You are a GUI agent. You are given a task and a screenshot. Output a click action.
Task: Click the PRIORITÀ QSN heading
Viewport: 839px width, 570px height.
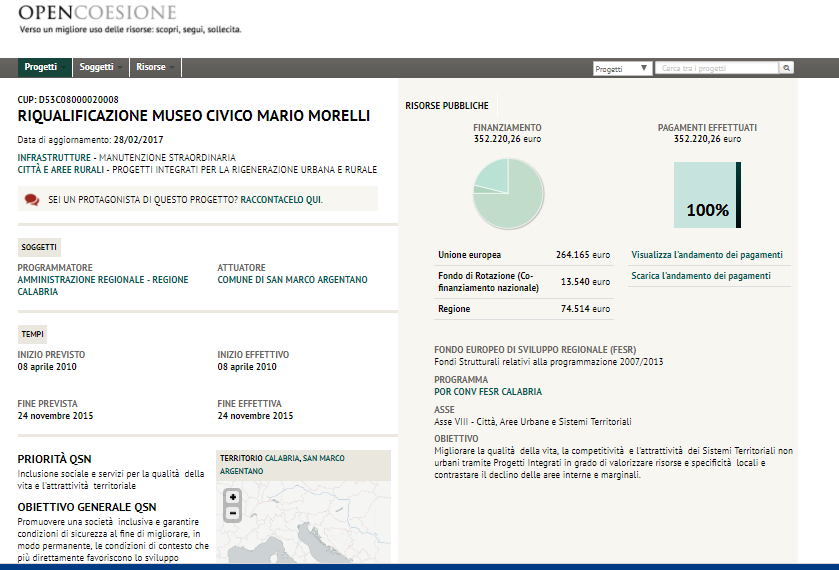(55, 459)
